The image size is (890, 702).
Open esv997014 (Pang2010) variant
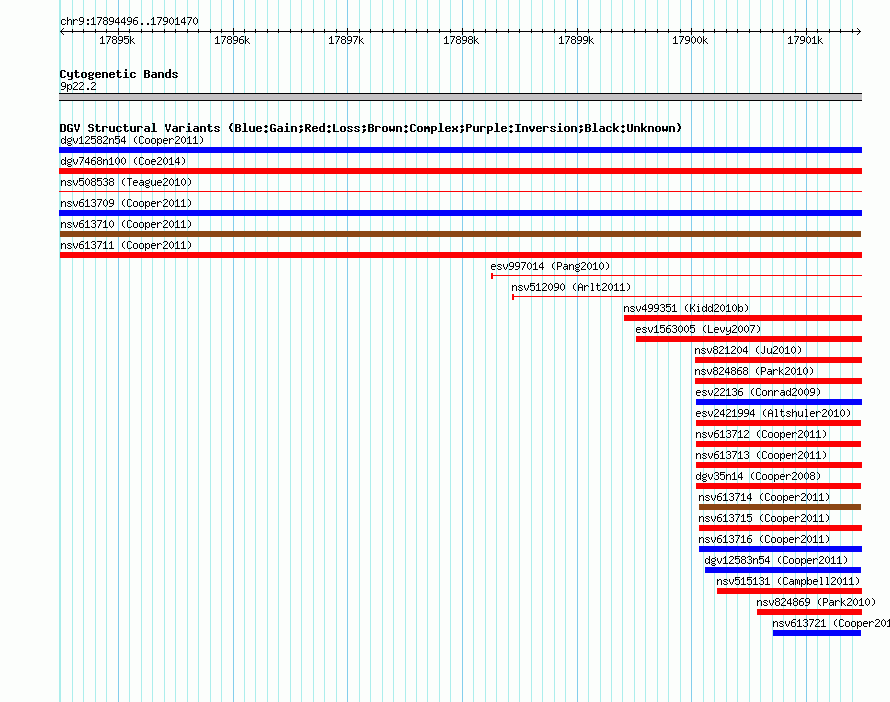[550, 266]
